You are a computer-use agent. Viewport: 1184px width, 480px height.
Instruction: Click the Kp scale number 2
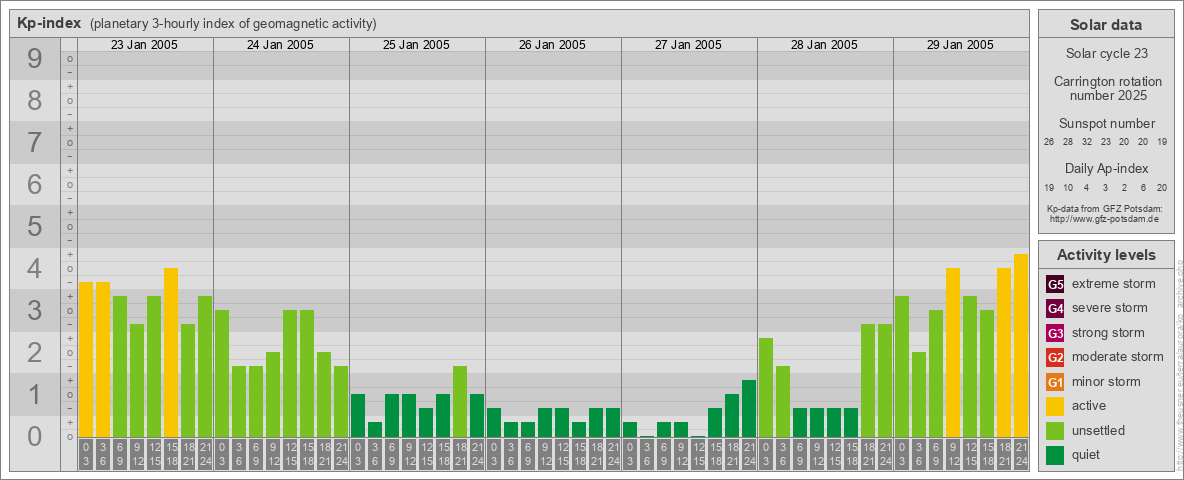(34, 352)
